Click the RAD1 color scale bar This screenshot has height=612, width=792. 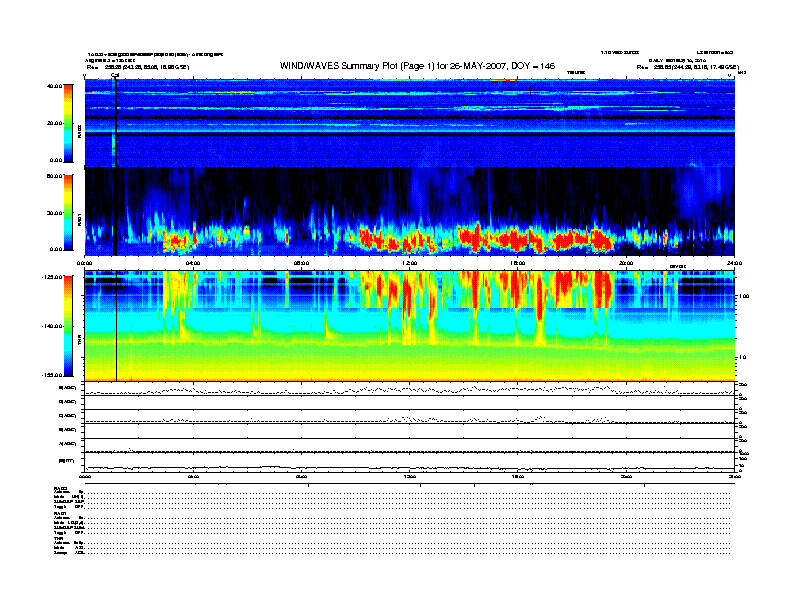(68, 212)
